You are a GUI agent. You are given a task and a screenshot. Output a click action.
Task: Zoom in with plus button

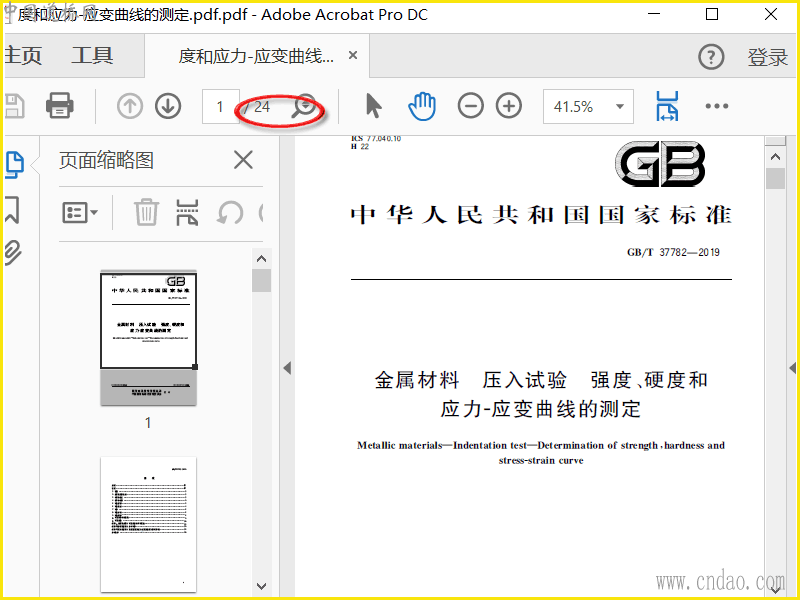(509, 106)
